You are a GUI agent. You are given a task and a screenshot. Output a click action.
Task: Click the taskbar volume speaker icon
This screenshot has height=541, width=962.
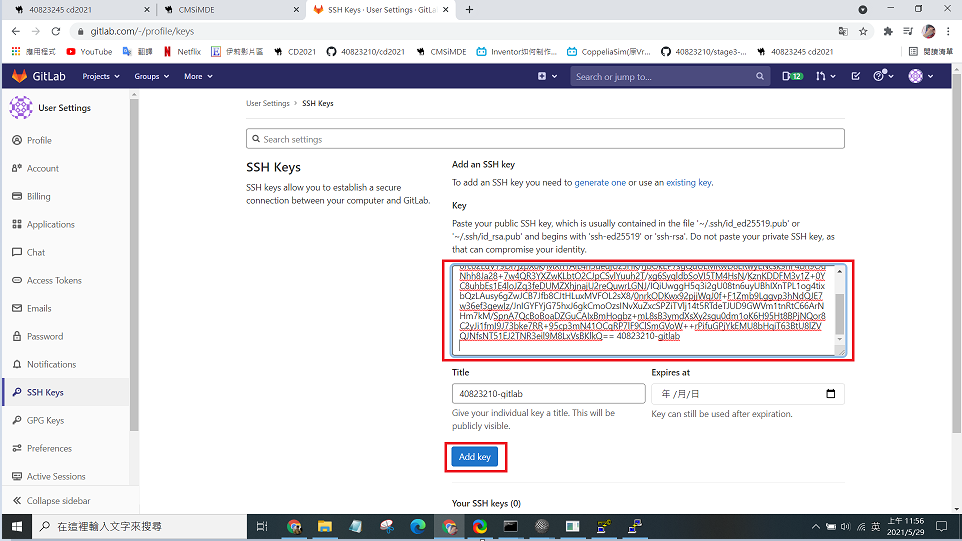(x=845, y=527)
